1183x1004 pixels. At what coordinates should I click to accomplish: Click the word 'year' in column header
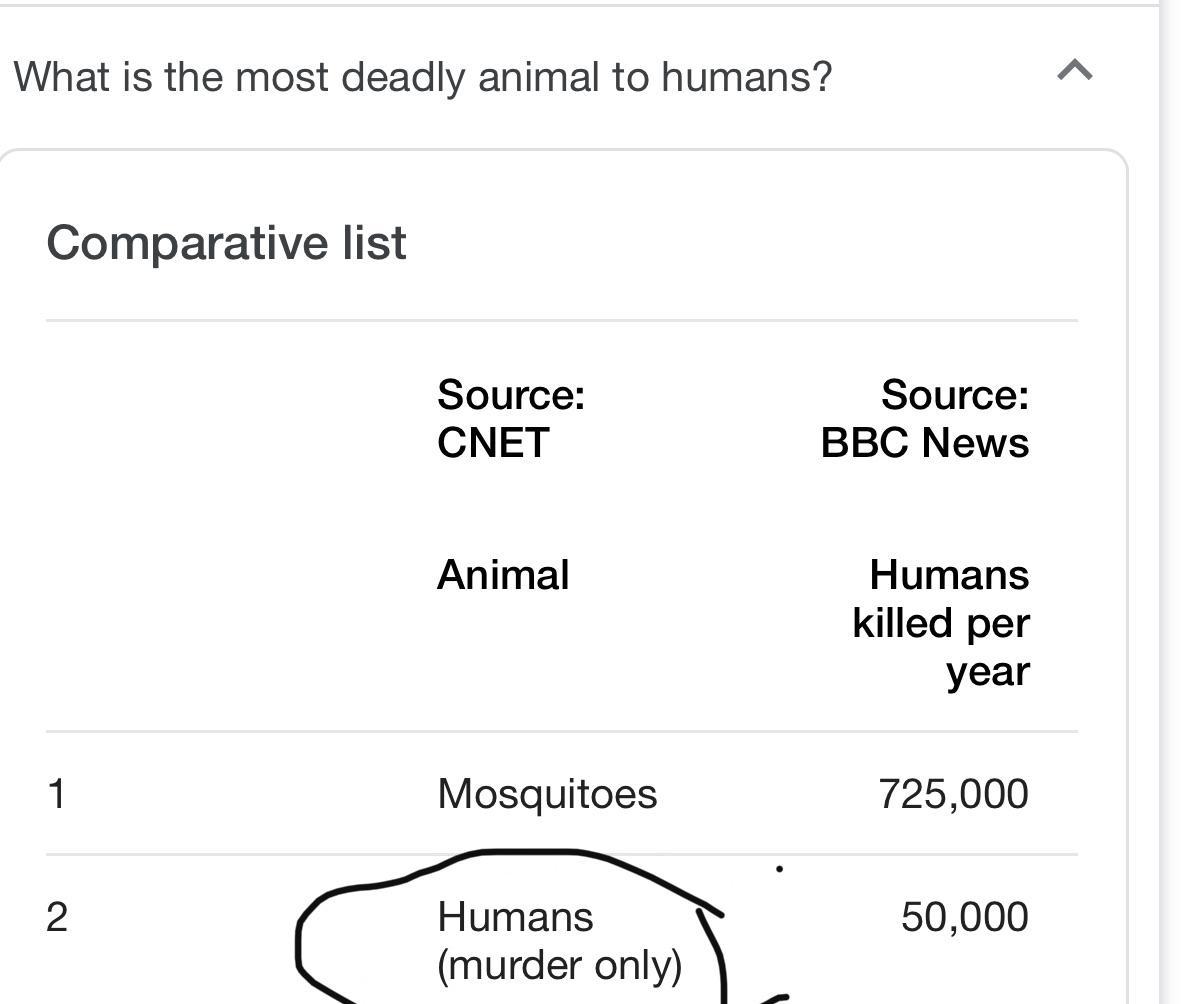tap(987, 670)
